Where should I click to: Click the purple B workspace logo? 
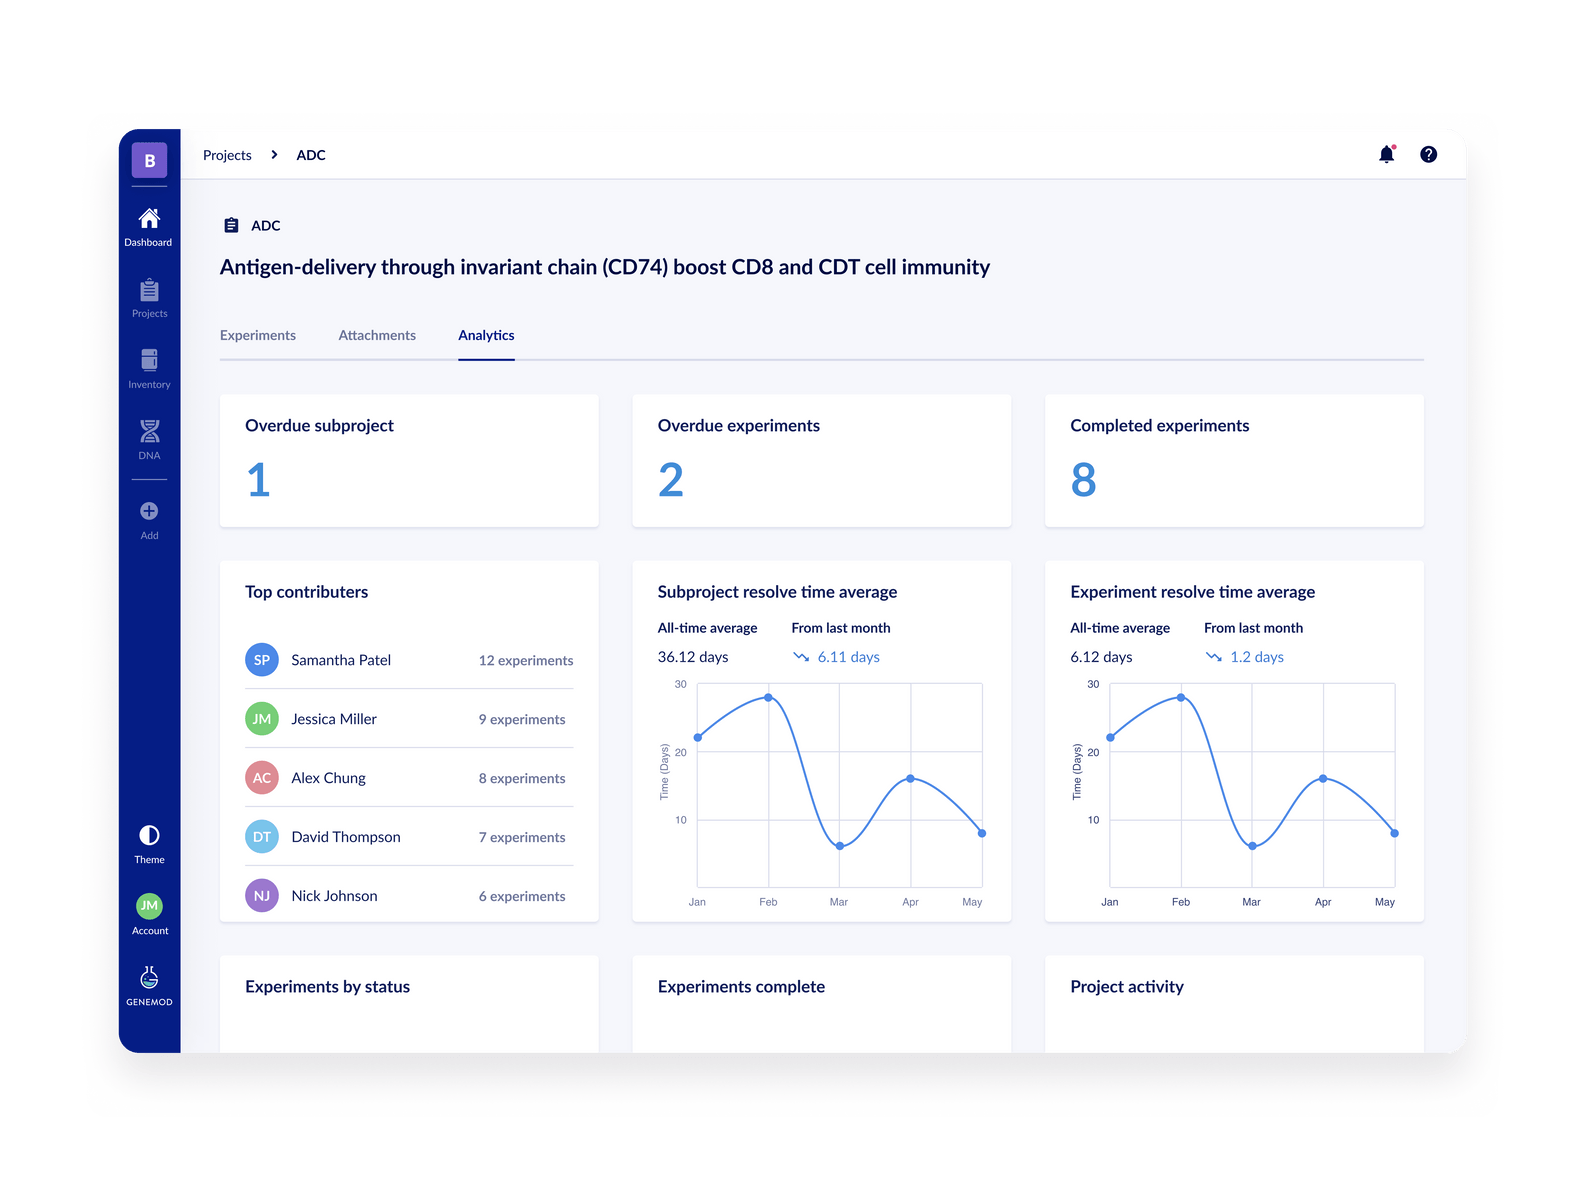[149, 160]
